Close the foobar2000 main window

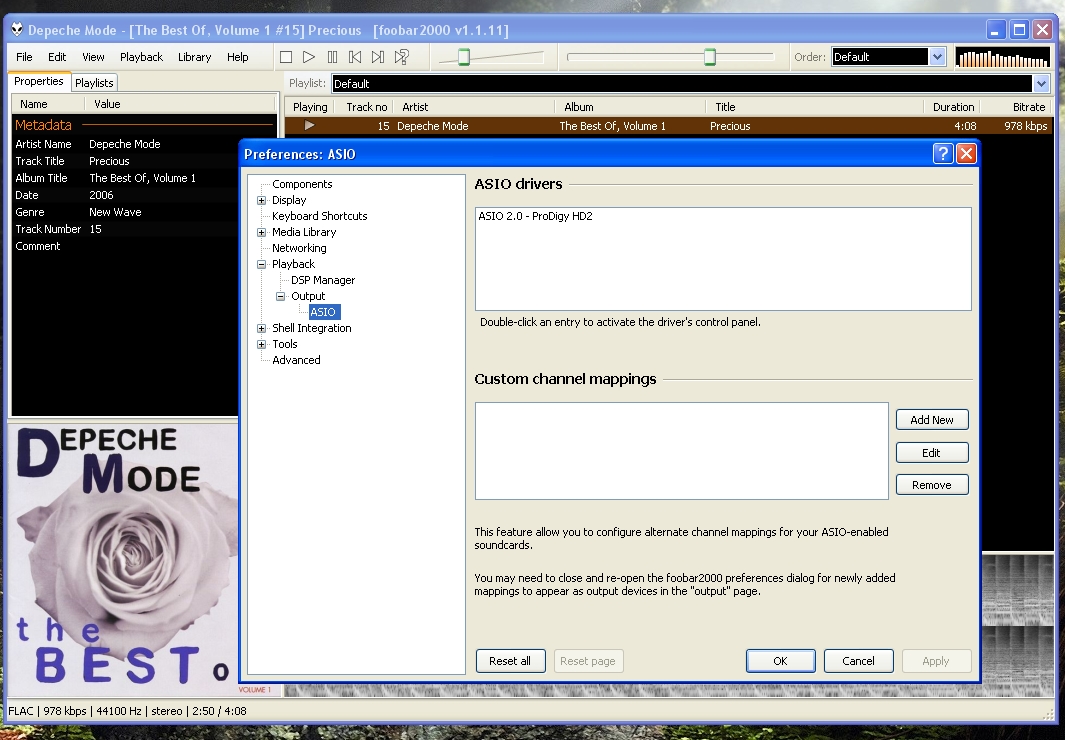1042,30
